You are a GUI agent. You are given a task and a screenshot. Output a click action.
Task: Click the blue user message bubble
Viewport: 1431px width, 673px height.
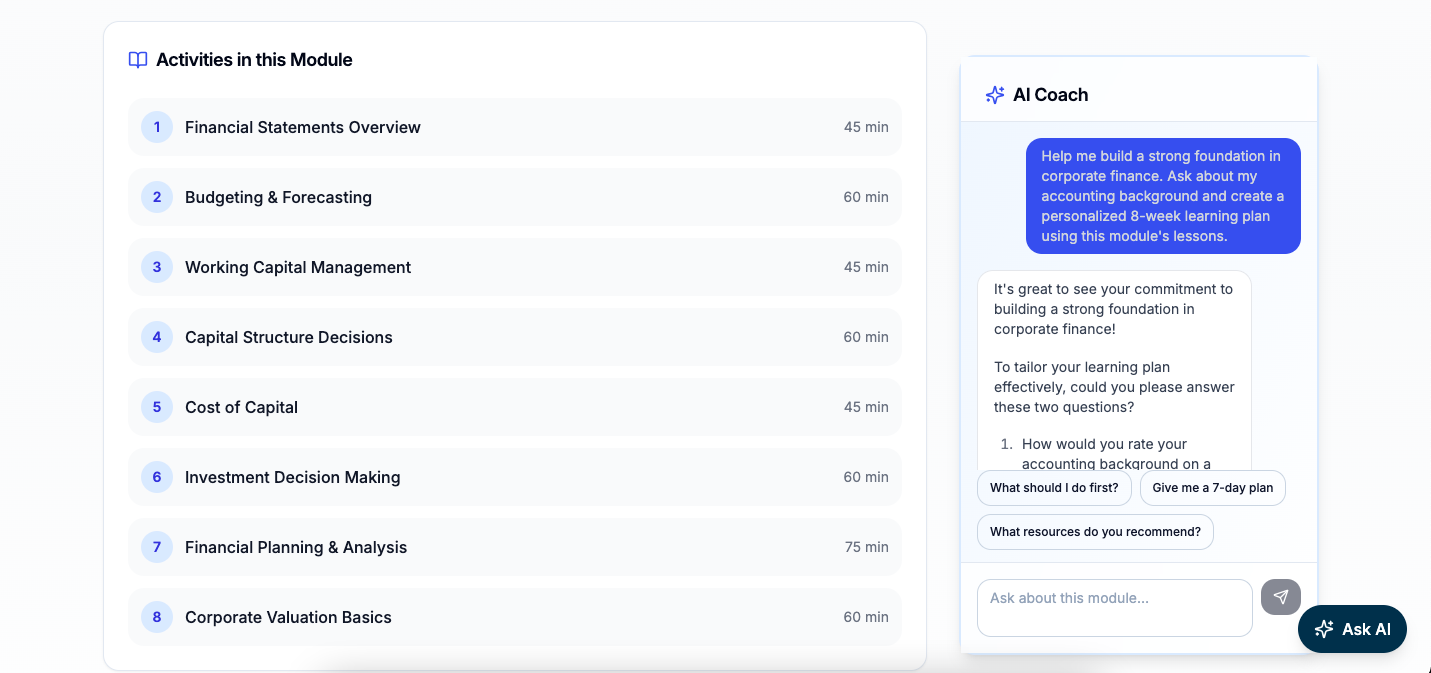click(x=1163, y=196)
